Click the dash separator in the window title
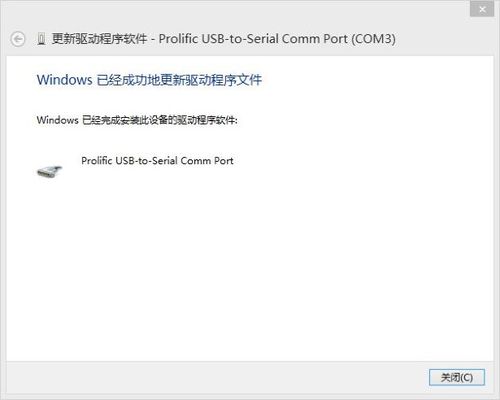Viewport: 500px width, 400px height. [153, 40]
